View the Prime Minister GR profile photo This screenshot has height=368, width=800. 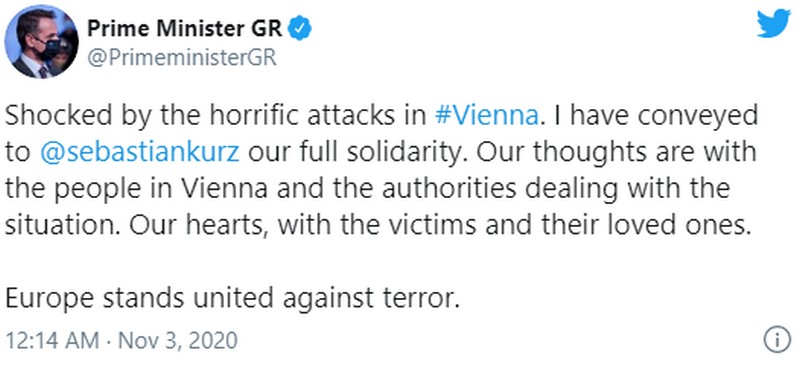point(42,42)
